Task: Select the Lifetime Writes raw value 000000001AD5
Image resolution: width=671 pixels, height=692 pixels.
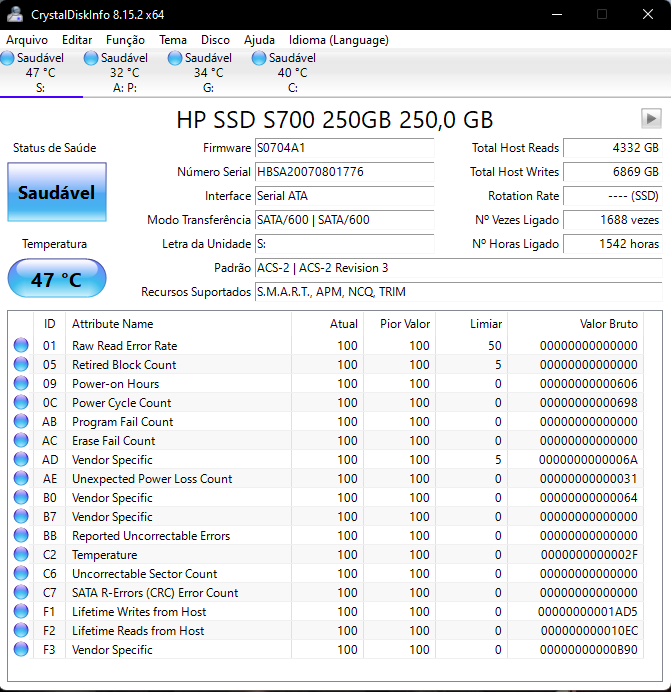Action: point(588,611)
